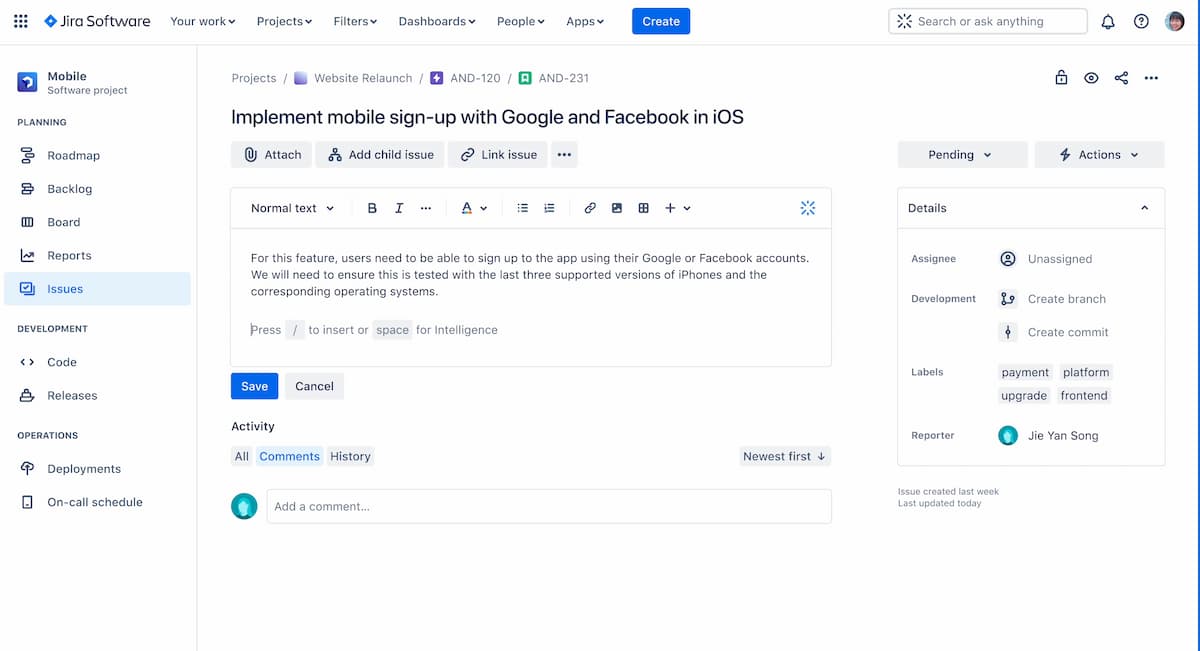Click the share issue icon
Image resolution: width=1200 pixels, height=651 pixels.
pos(1121,78)
